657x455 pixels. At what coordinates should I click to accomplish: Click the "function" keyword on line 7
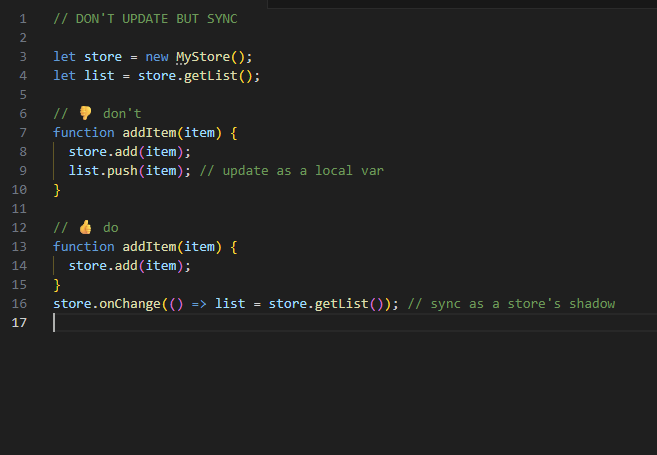click(84, 133)
